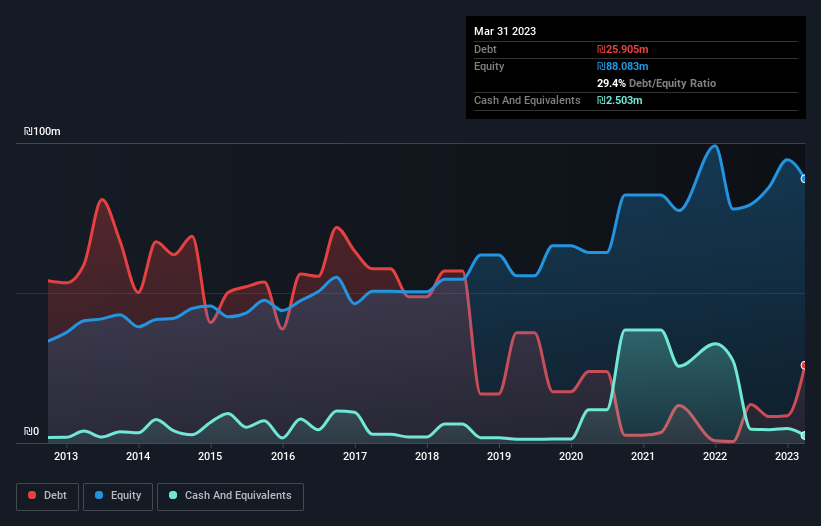Click the 2019 x-axis label
The image size is (821, 526).
499,456
